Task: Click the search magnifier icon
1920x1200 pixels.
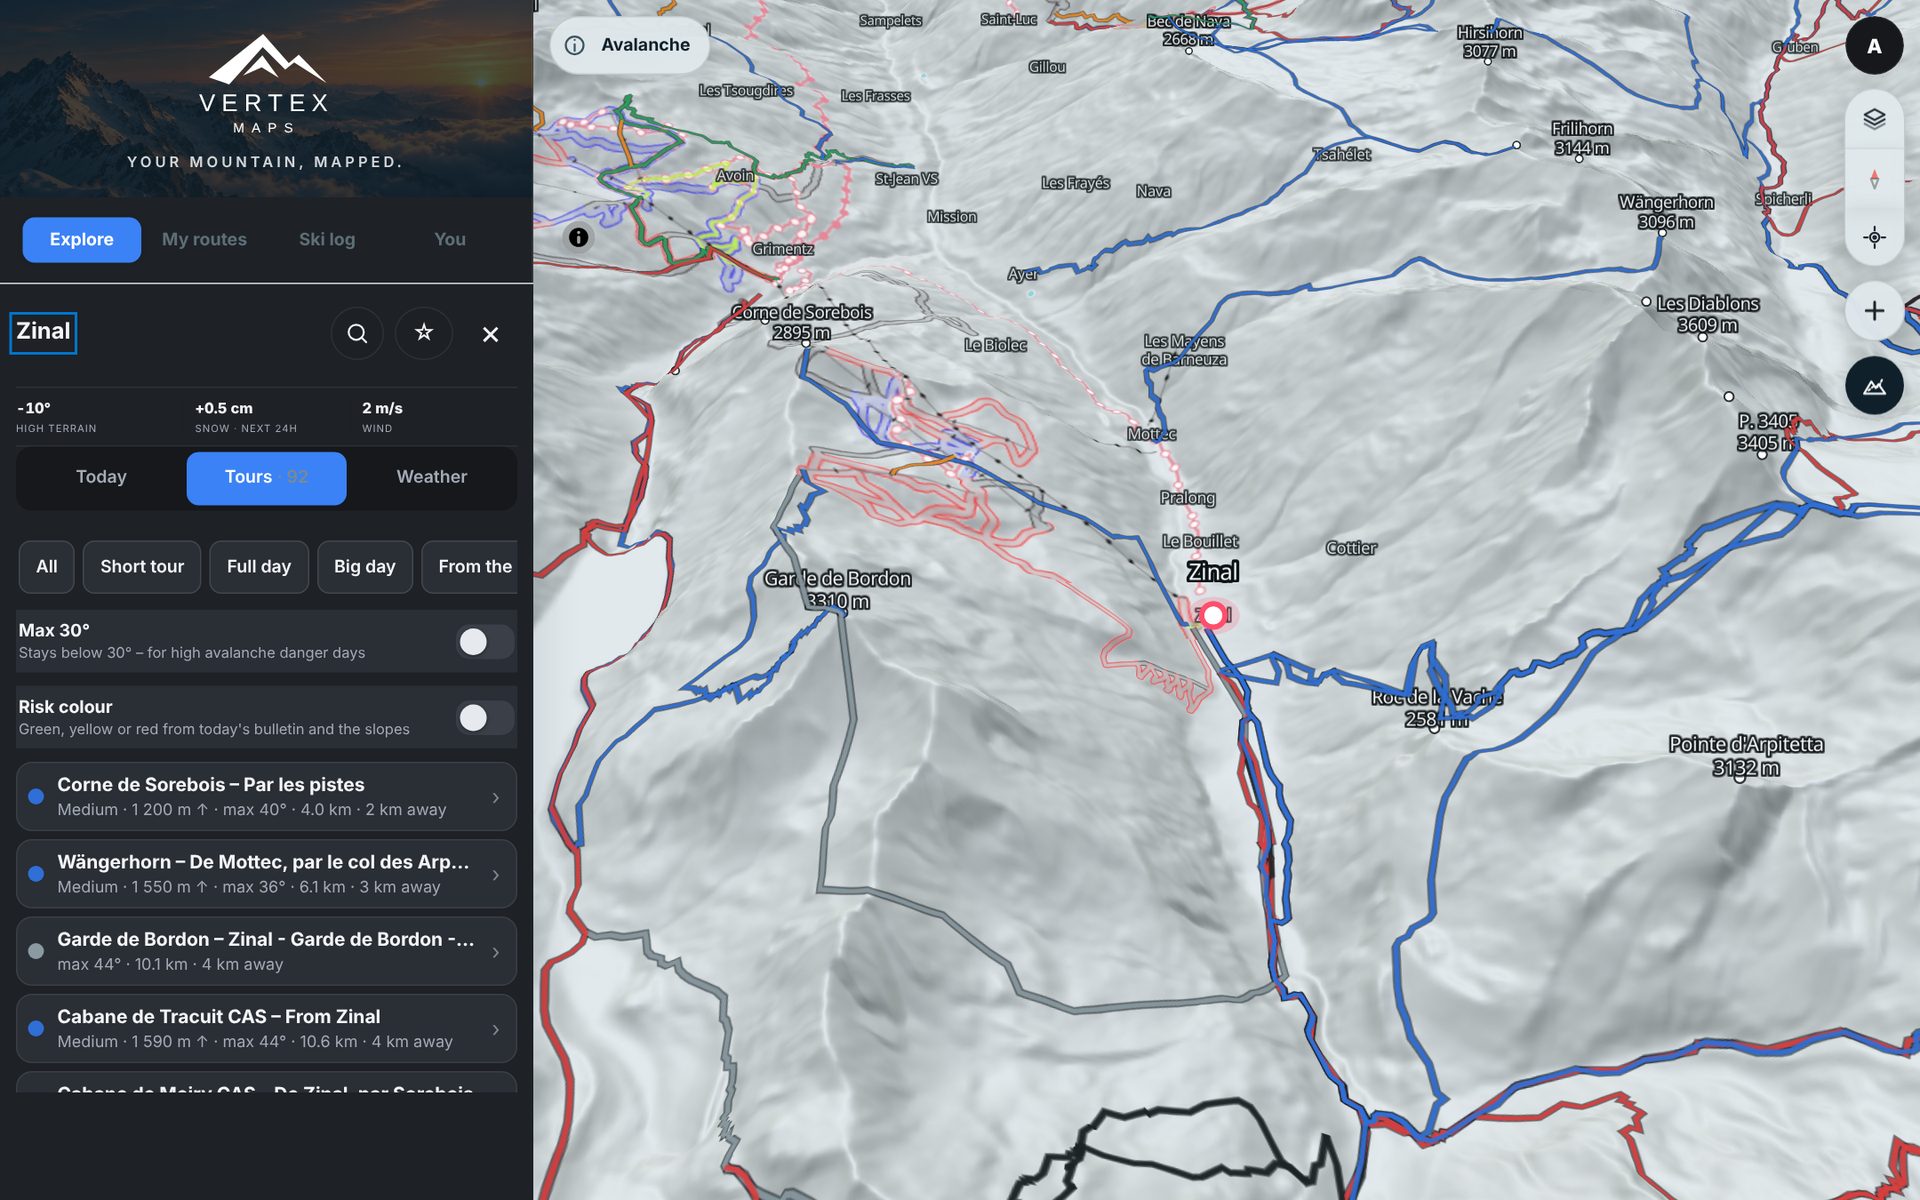Action: tap(357, 333)
